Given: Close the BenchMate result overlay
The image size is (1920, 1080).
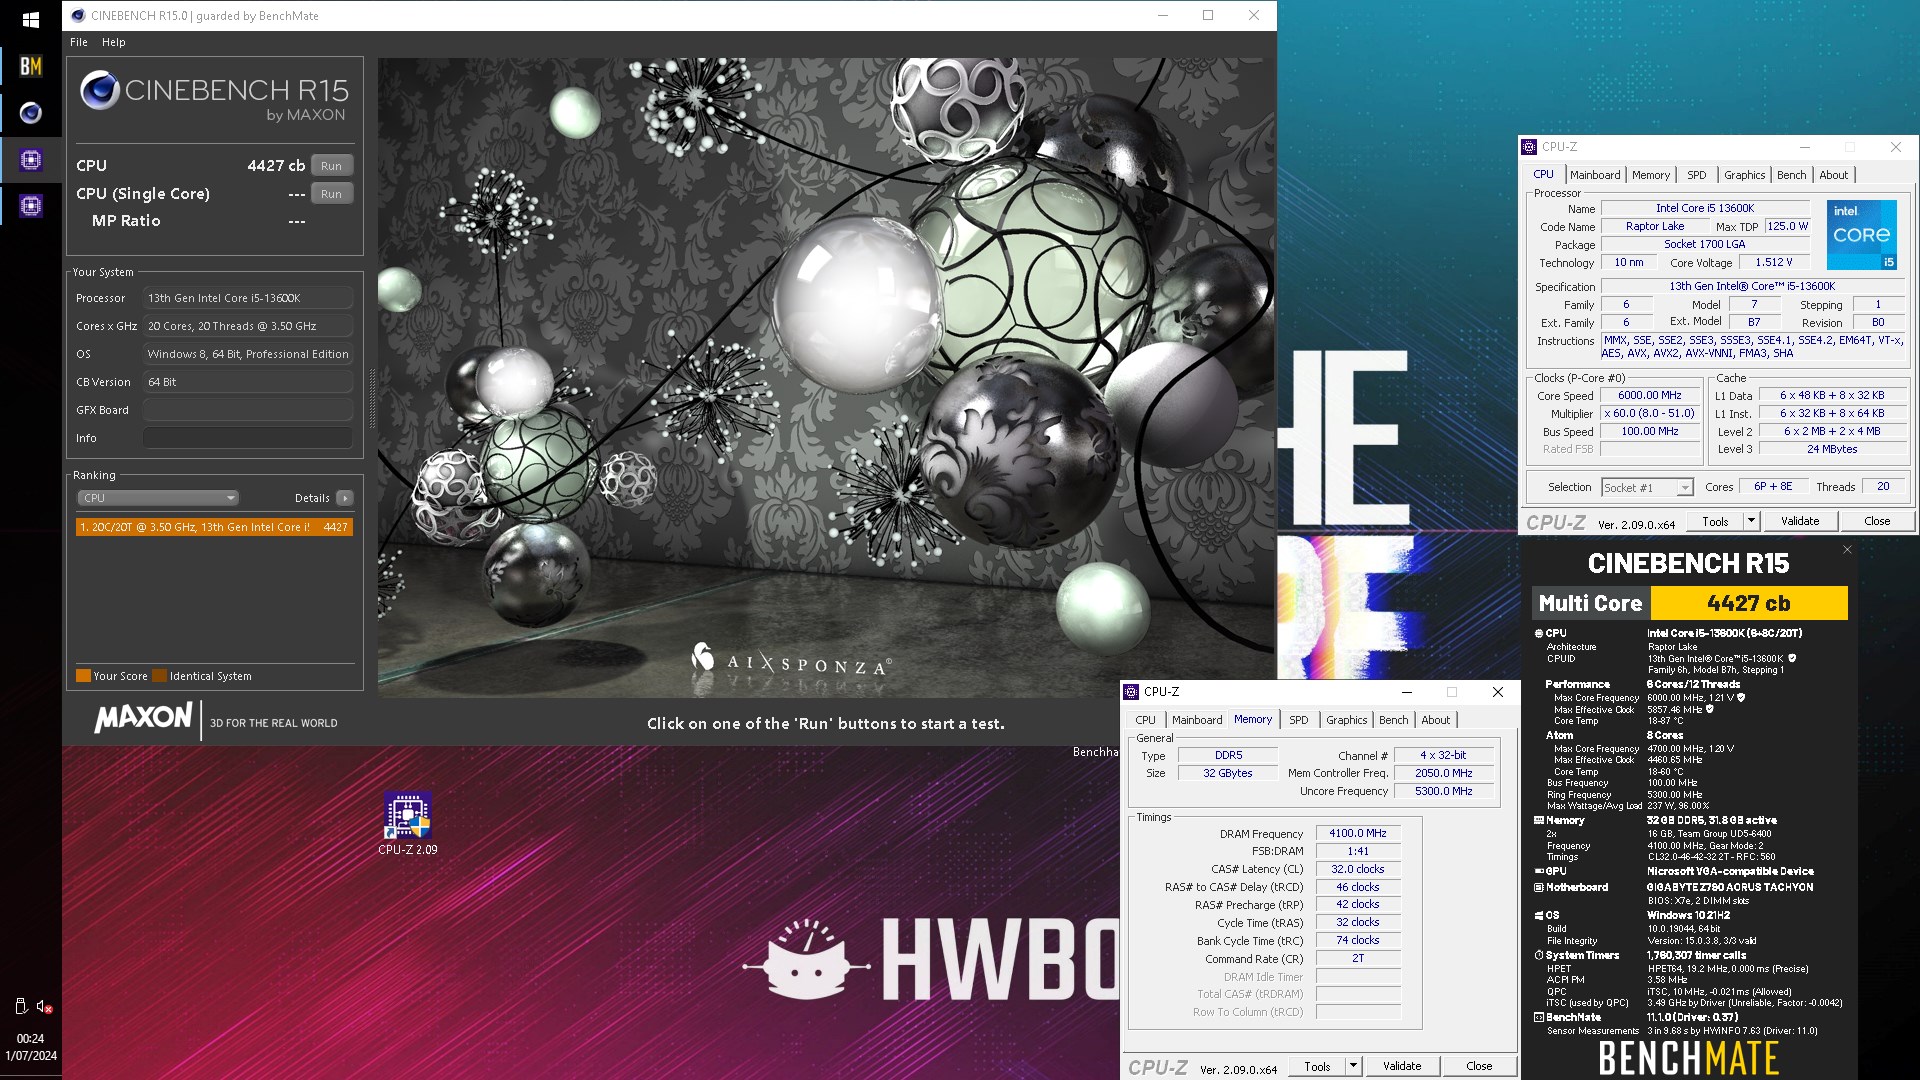Looking at the screenshot, I should [x=1847, y=550].
